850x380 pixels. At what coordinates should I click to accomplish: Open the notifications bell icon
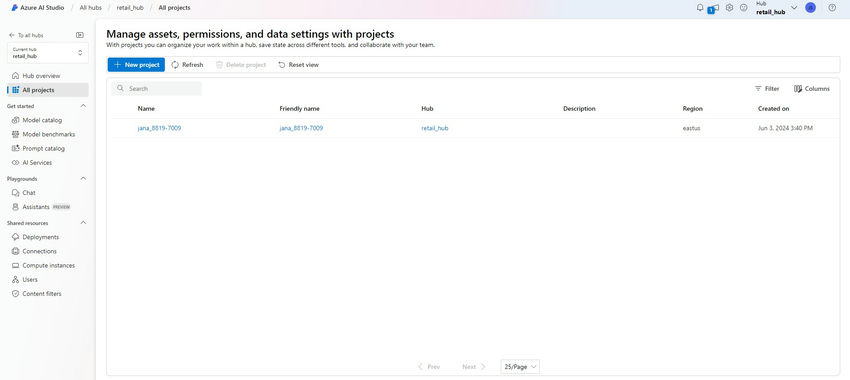point(700,8)
